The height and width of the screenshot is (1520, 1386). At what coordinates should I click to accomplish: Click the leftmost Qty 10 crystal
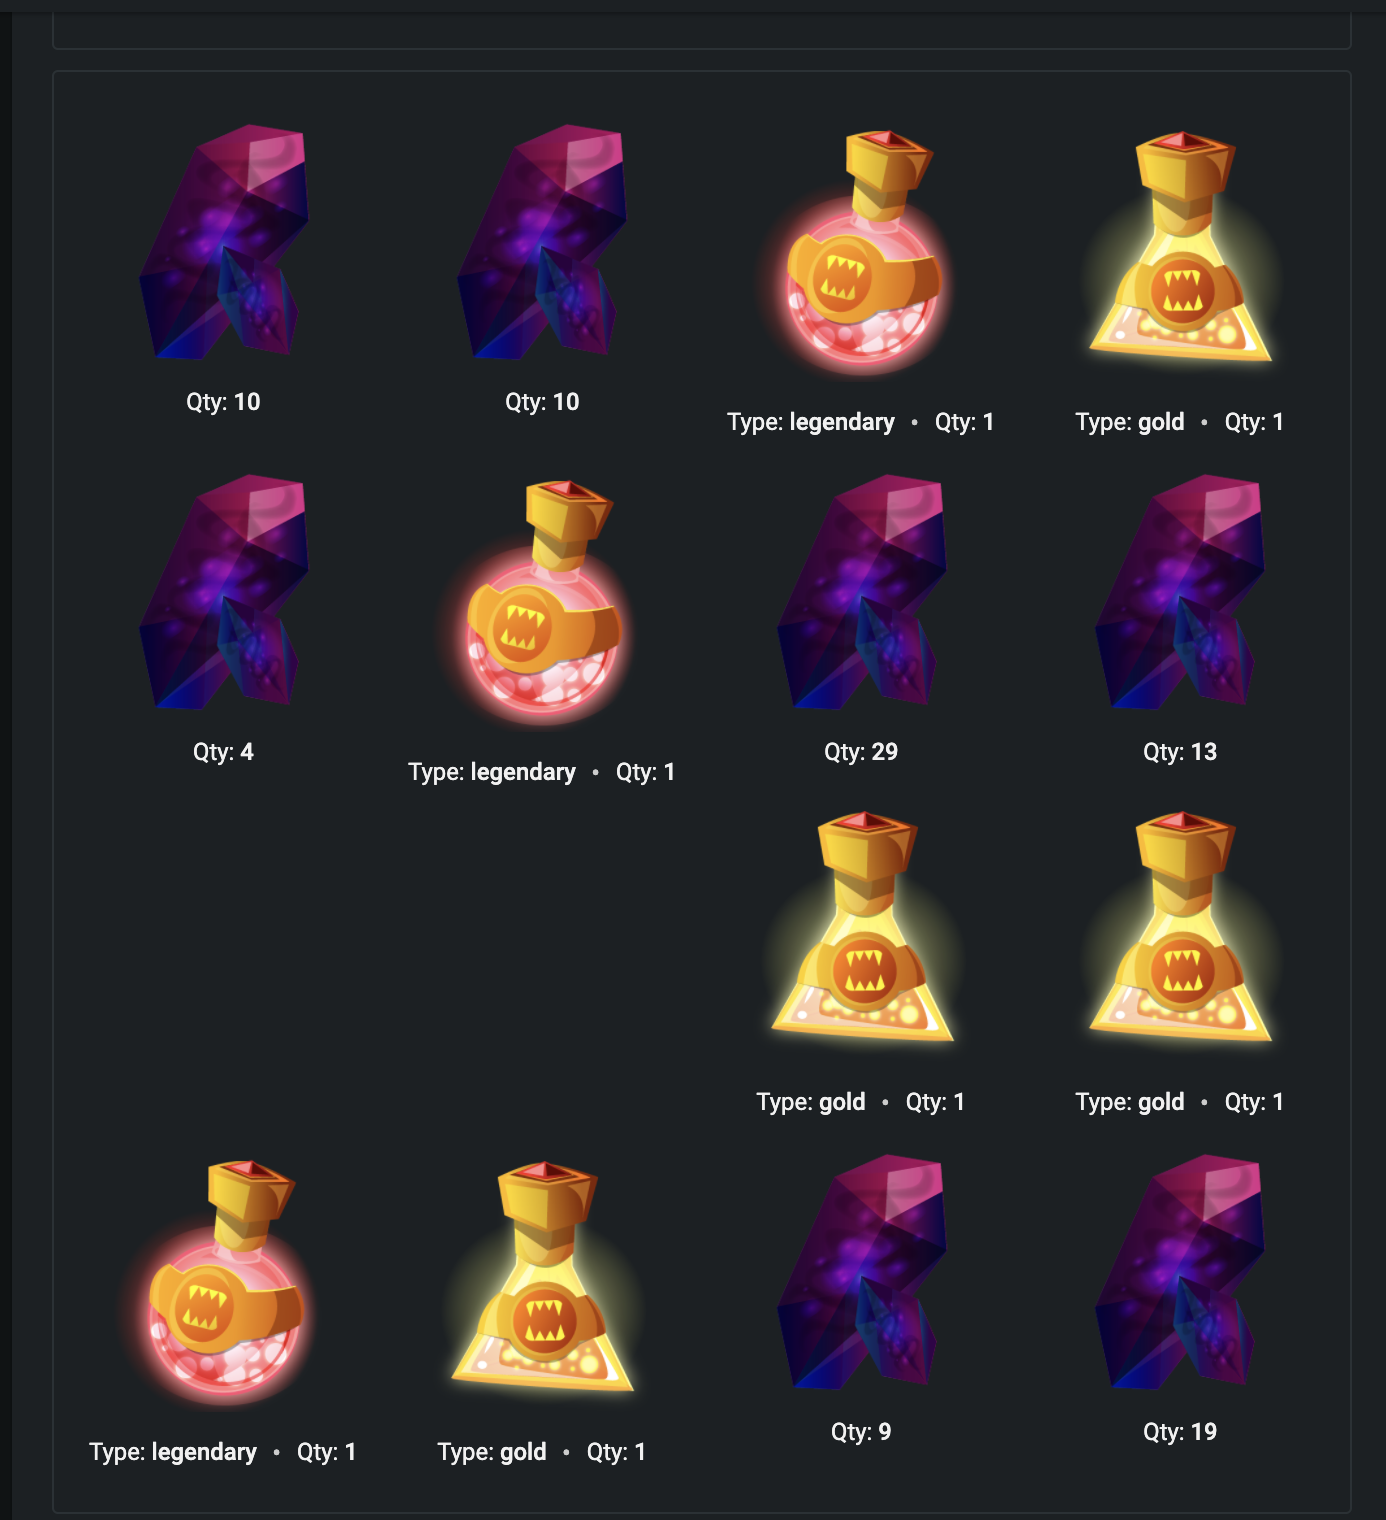click(x=223, y=242)
